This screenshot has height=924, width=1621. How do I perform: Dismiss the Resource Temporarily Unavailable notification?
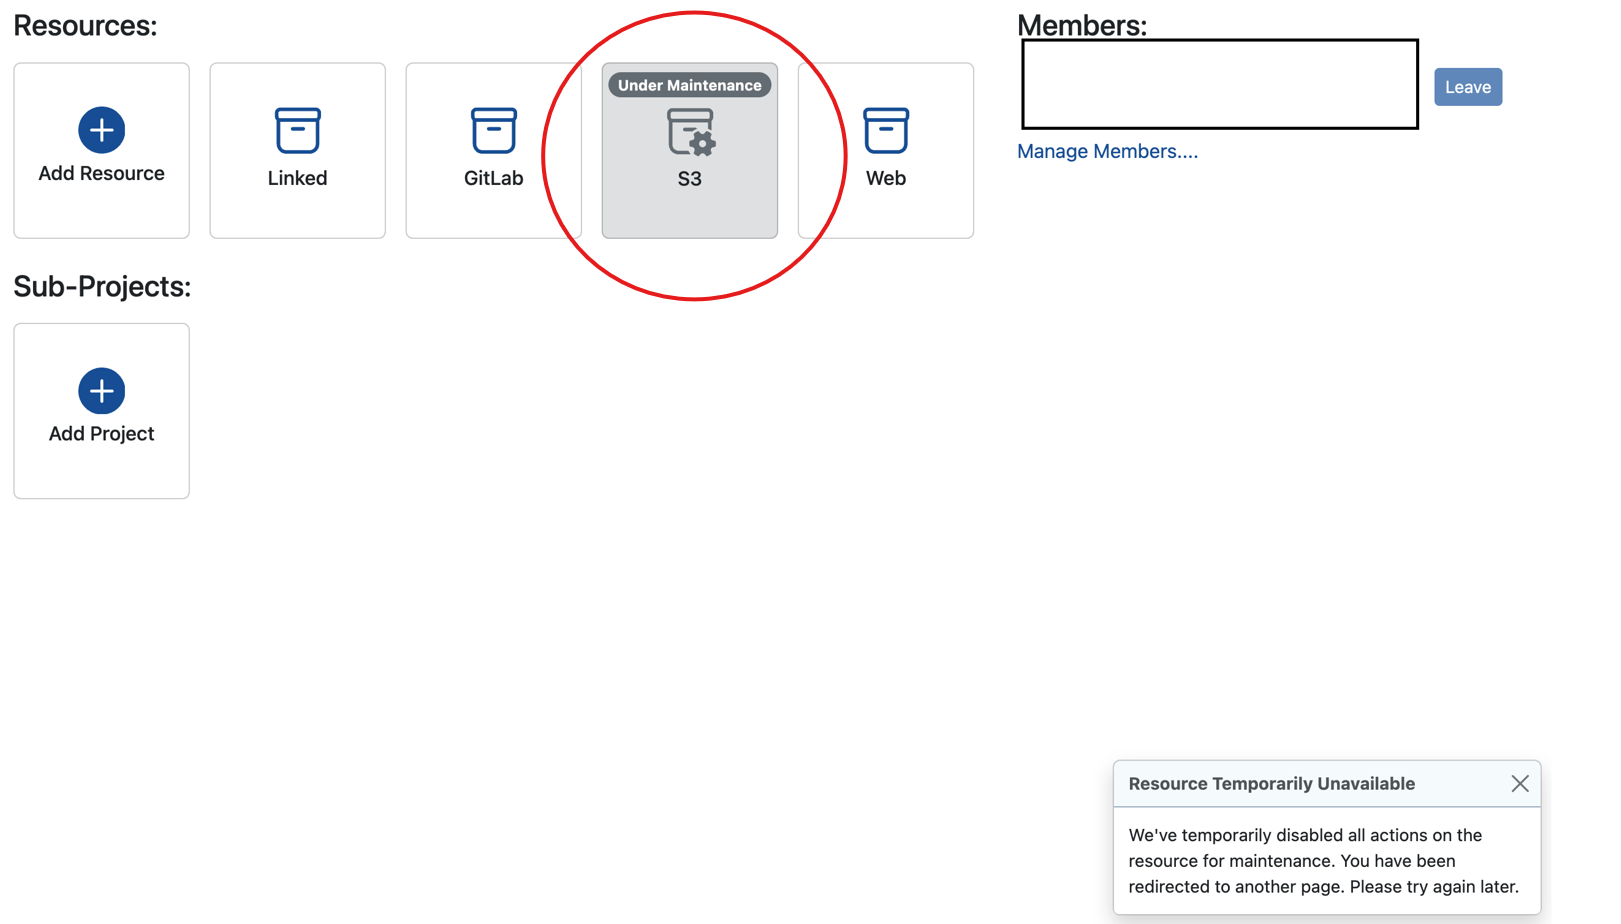click(x=1519, y=784)
